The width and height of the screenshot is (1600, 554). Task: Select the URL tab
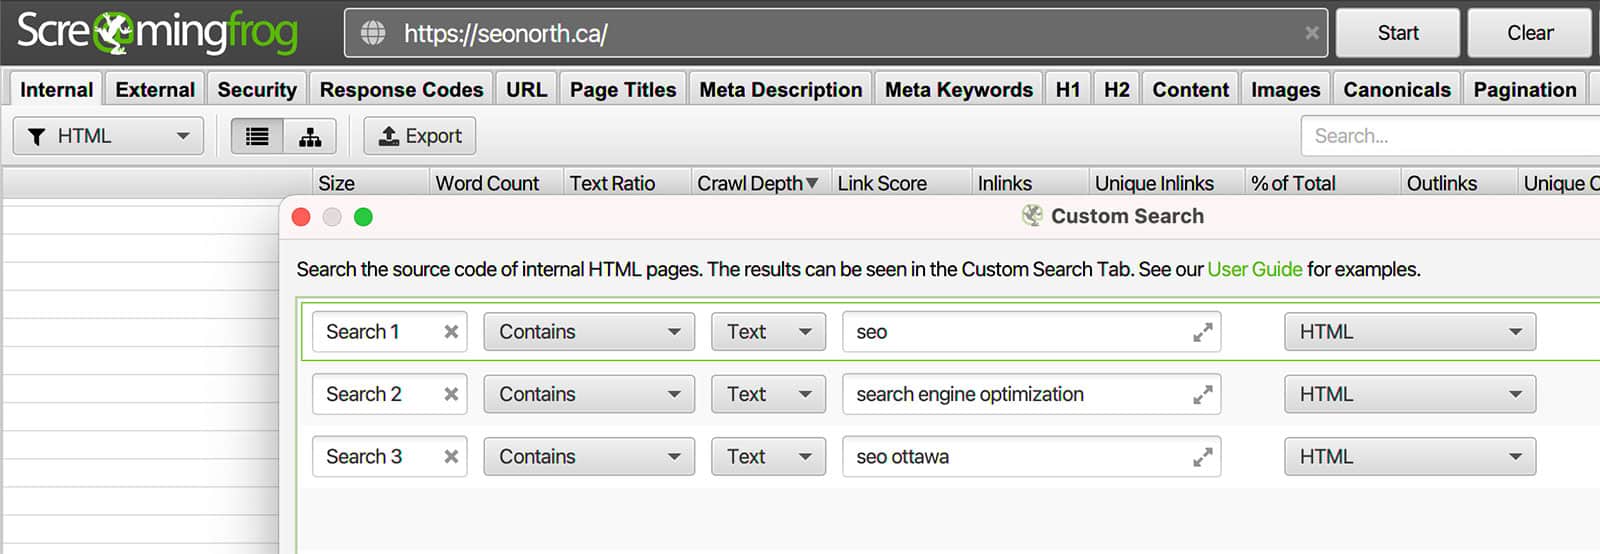[526, 89]
